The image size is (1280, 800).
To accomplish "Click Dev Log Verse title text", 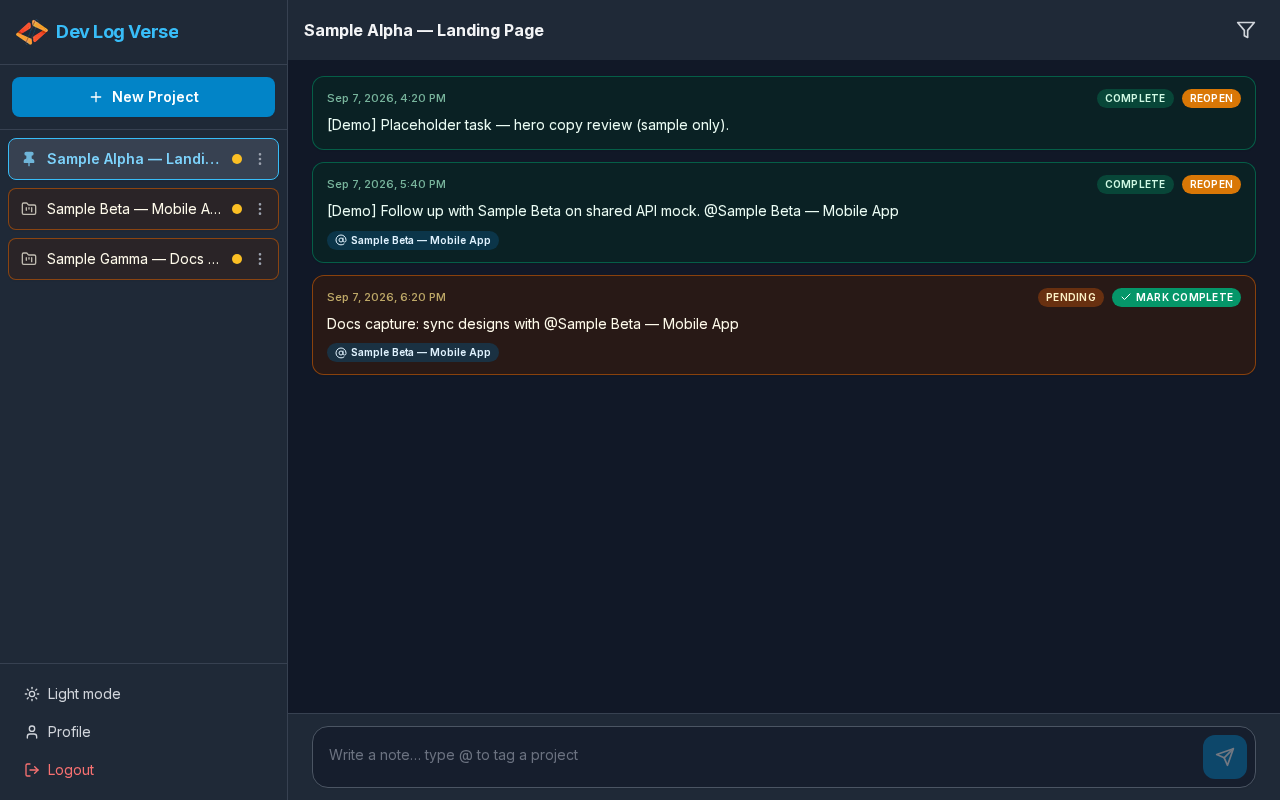I will pos(117,32).
